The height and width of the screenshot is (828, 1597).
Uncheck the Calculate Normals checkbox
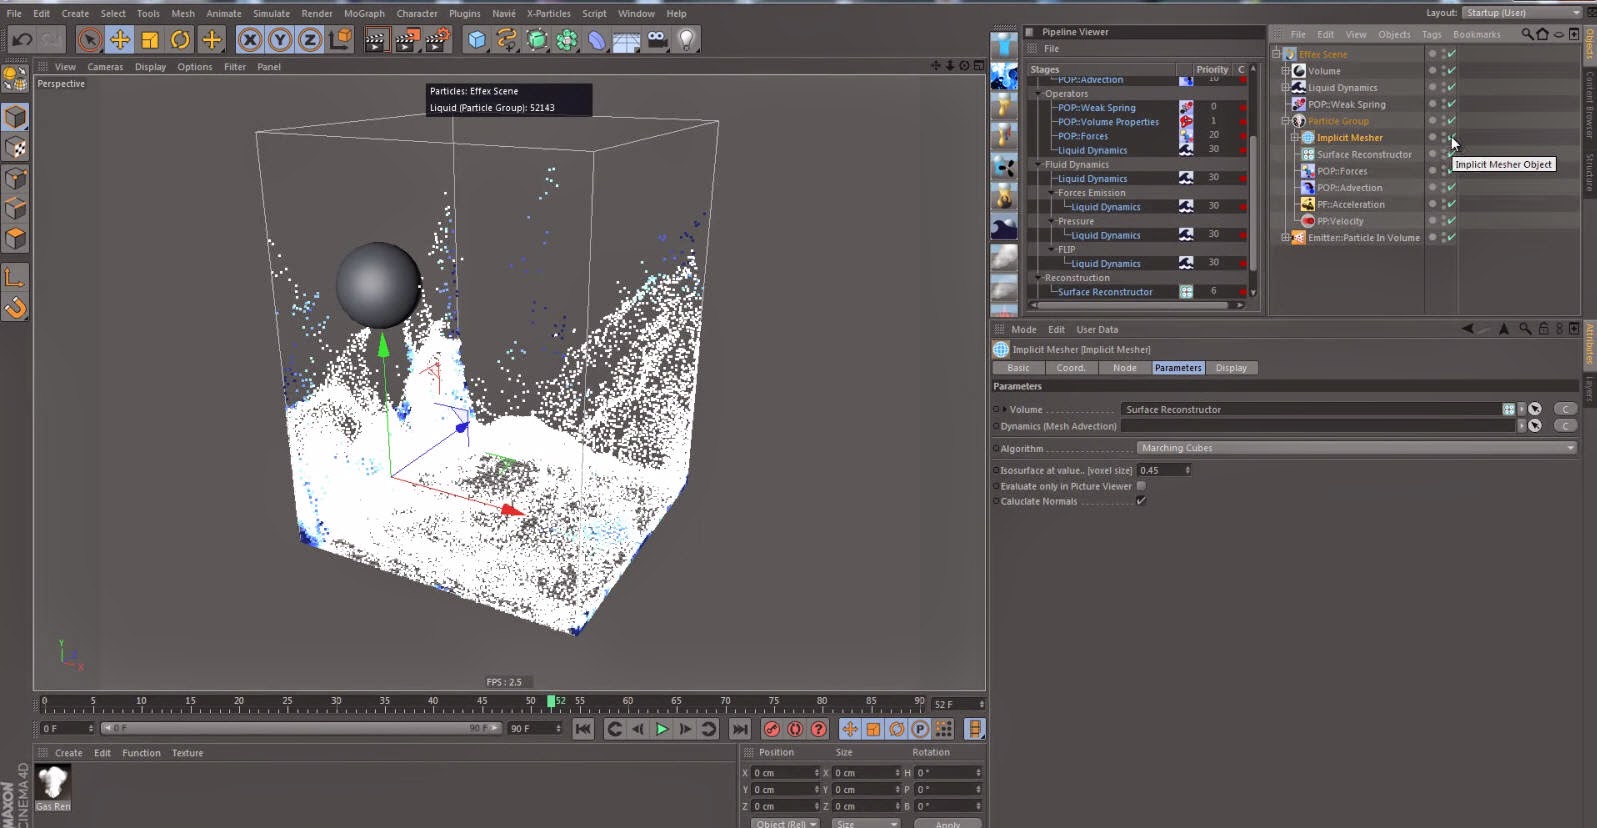[1141, 501]
